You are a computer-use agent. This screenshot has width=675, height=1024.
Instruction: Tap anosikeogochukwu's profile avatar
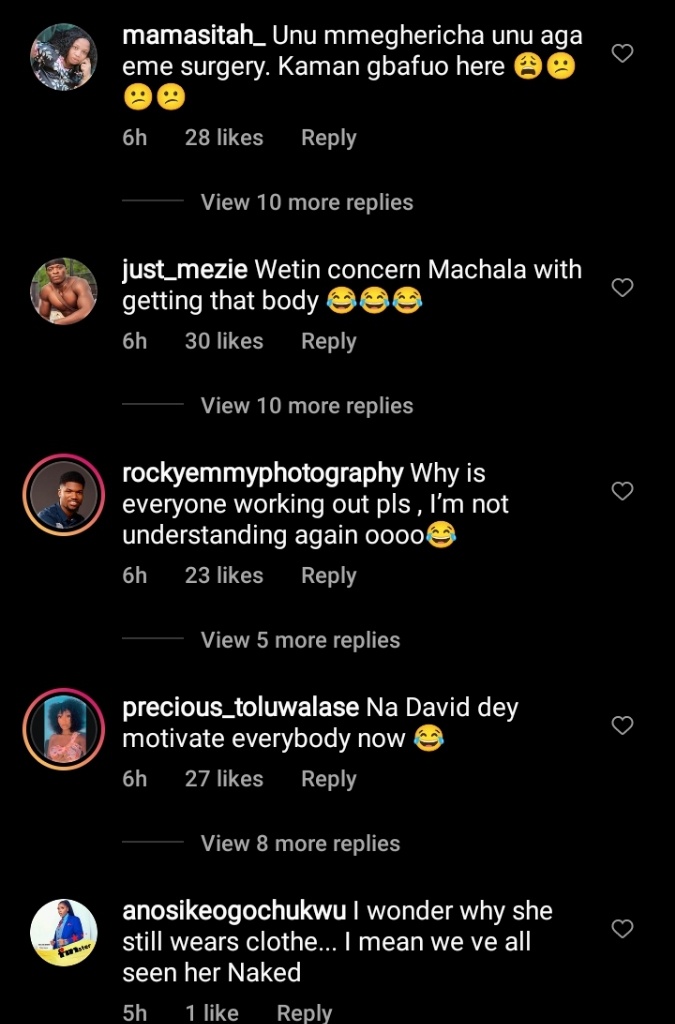[x=64, y=932]
